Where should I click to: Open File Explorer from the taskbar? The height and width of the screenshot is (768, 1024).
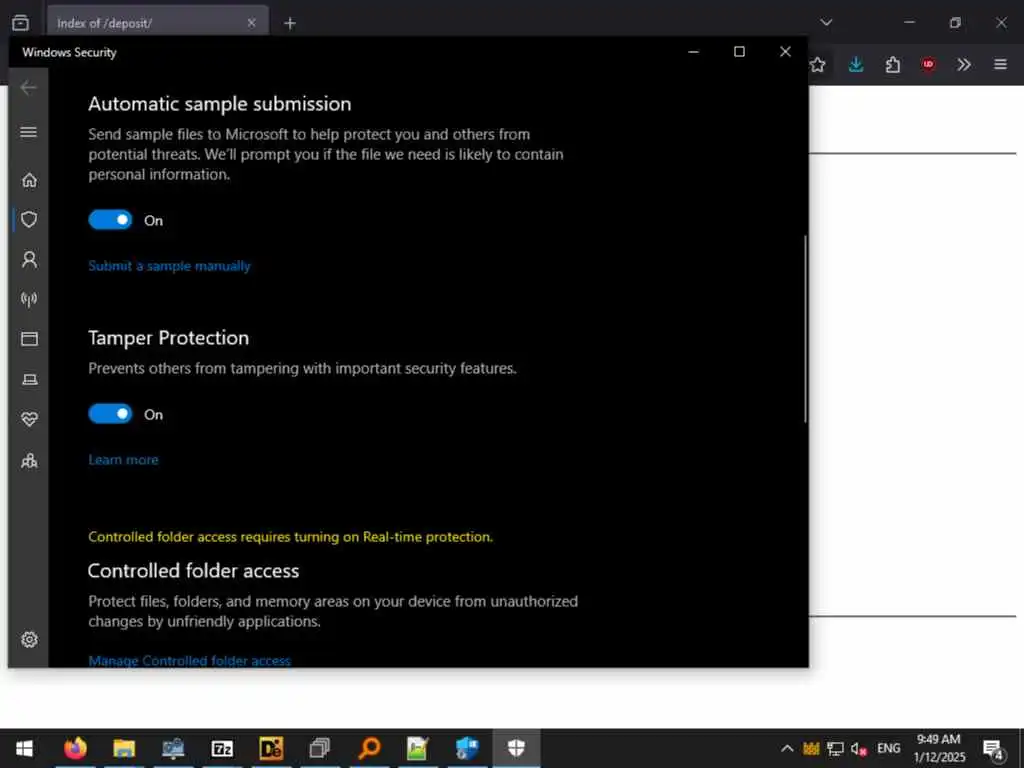click(x=124, y=748)
